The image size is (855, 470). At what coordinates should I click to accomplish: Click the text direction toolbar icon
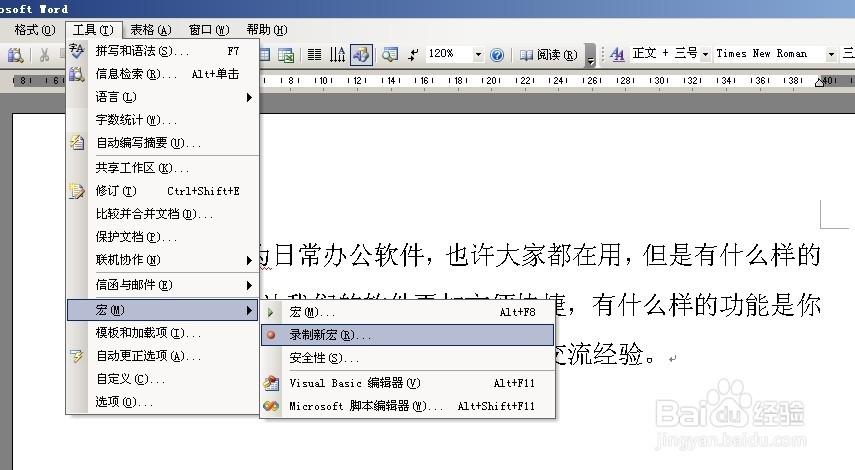click(338, 55)
